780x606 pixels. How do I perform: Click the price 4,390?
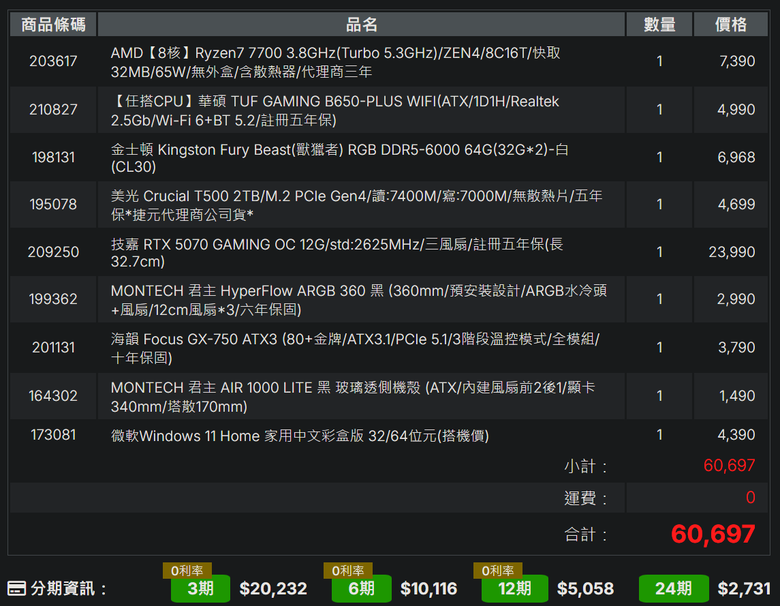[736, 435]
